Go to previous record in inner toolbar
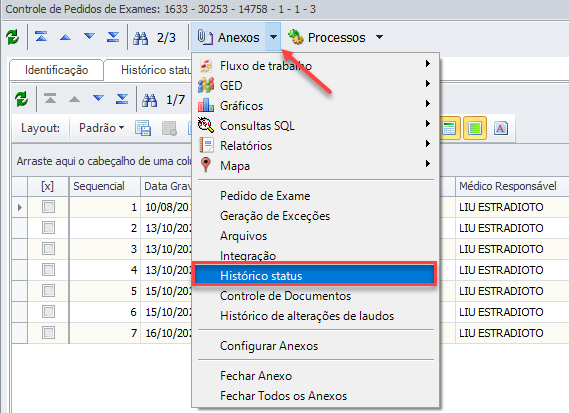This screenshot has width=569, height=413. click(x=74, y=99)
